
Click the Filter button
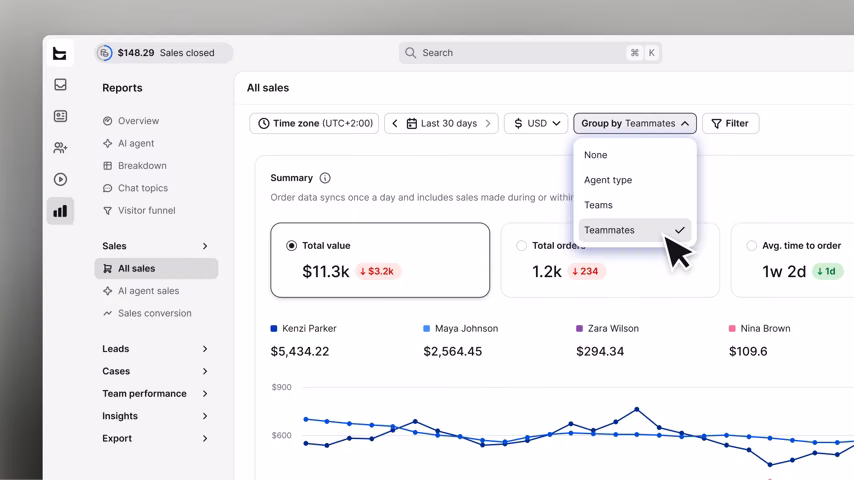730,123
